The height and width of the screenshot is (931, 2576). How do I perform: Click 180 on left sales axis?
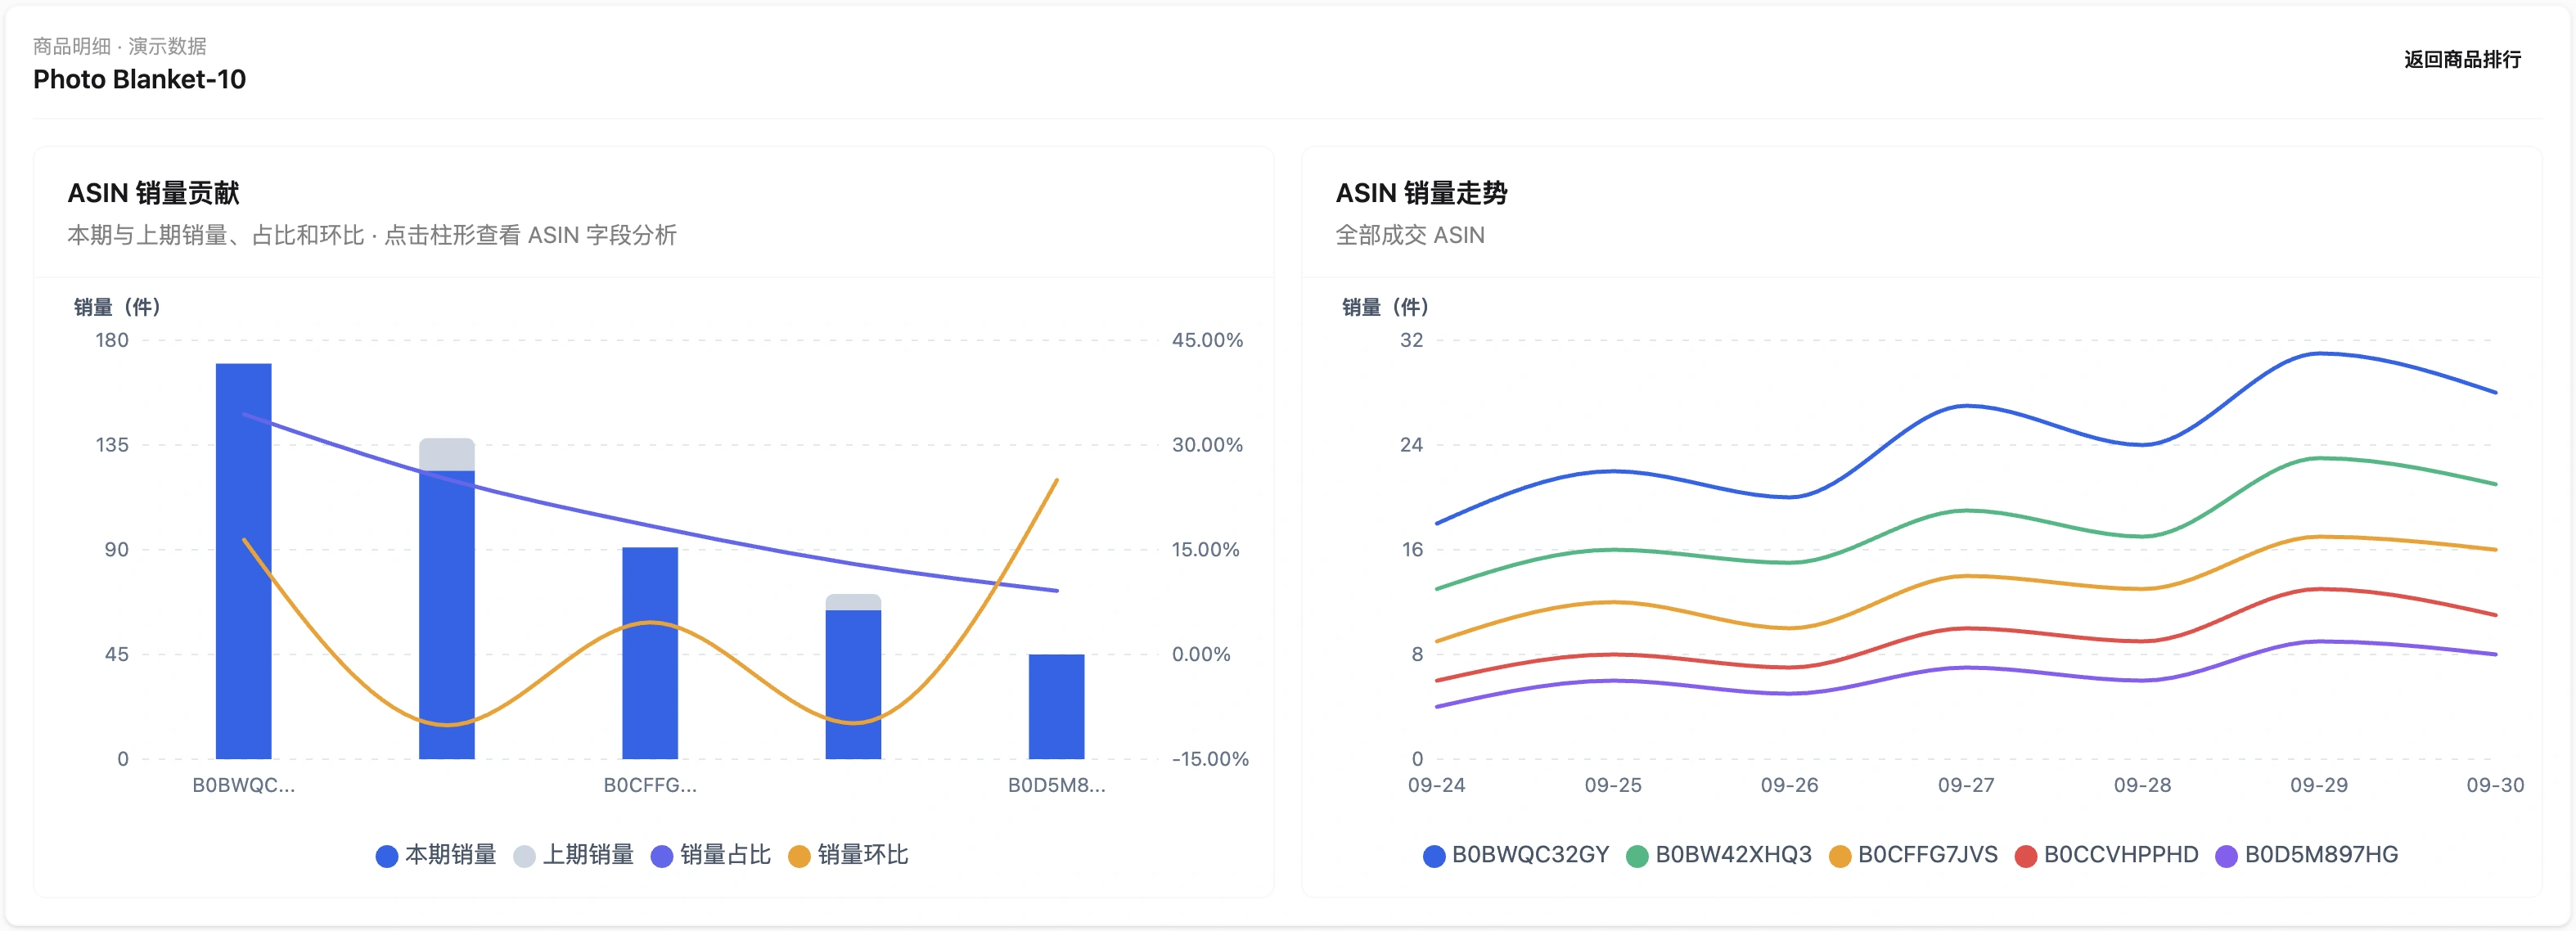click(x=112, y=340)
